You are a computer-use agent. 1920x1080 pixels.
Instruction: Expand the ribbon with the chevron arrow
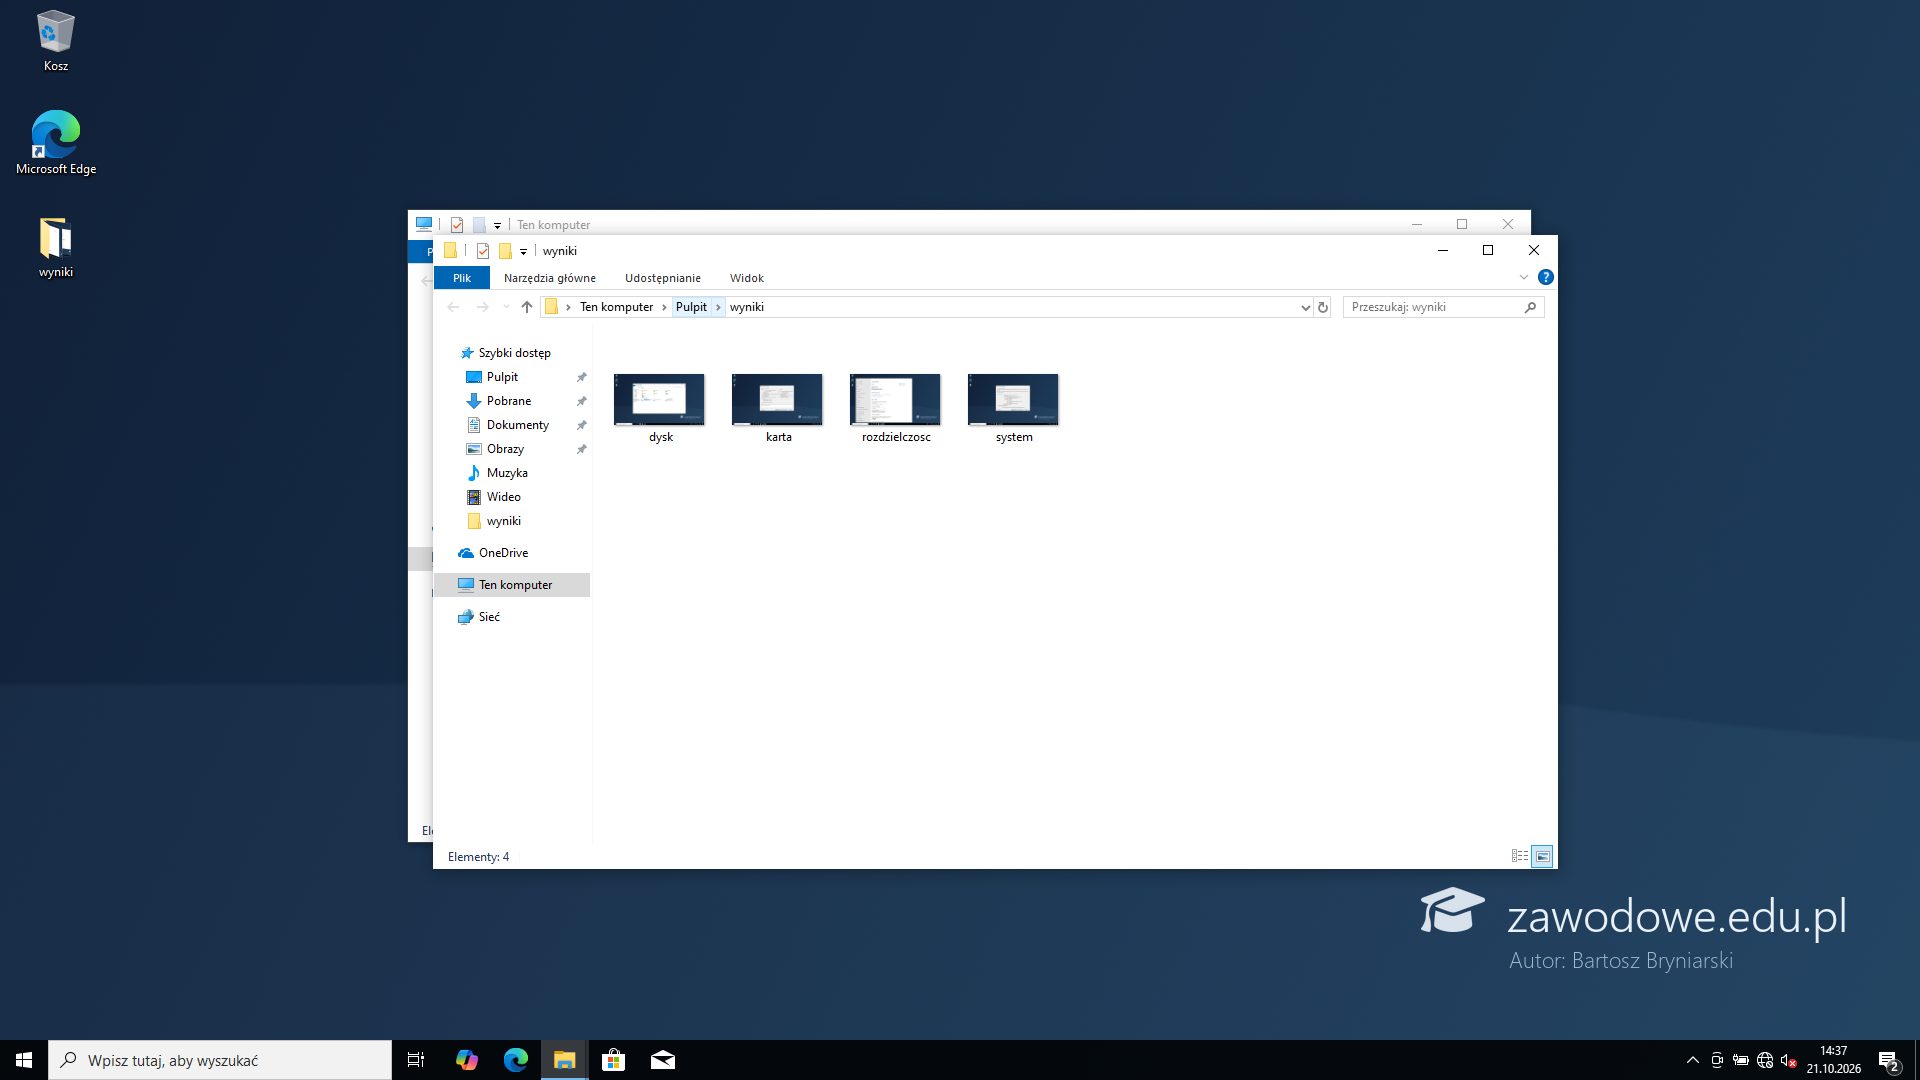(1524, 277)
